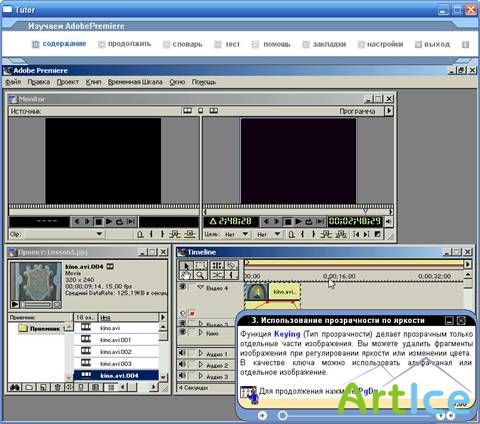Viewport: 480px width, 424px height.
Task: Click the закладки link in Tutor bar
Action: (329, 44)
